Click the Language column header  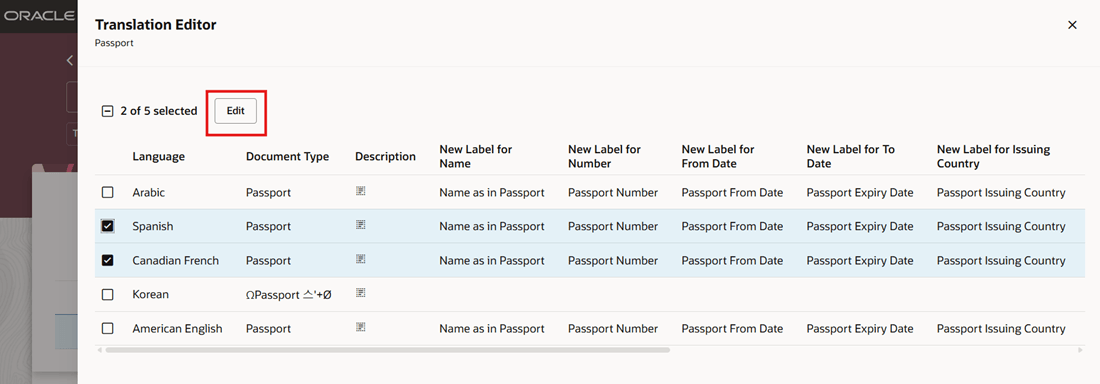(159, 157)
